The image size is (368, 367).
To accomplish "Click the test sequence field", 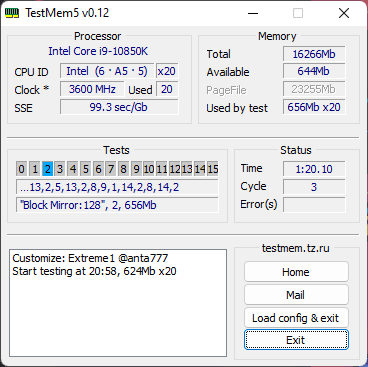I will pyautogui.click(x=117, y=187).
